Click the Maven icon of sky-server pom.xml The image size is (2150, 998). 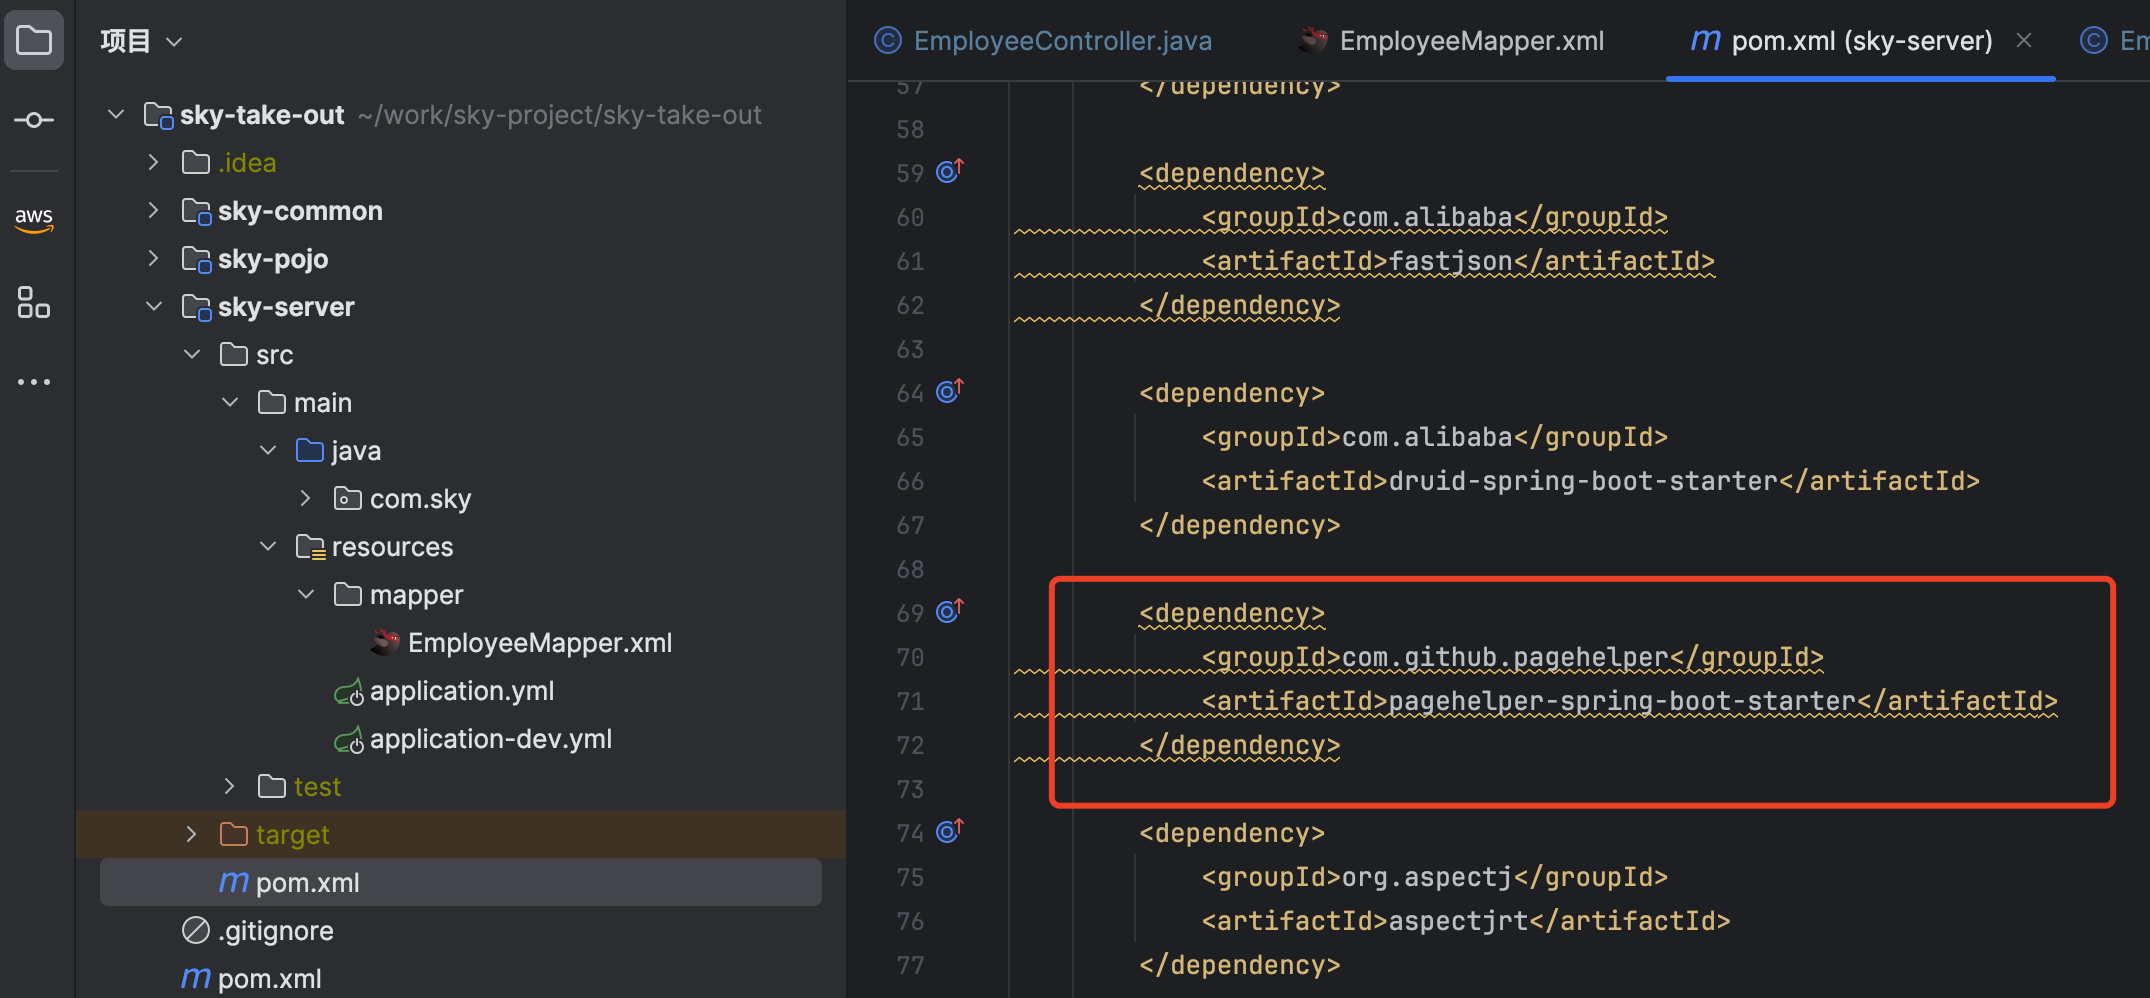(234, 882)
